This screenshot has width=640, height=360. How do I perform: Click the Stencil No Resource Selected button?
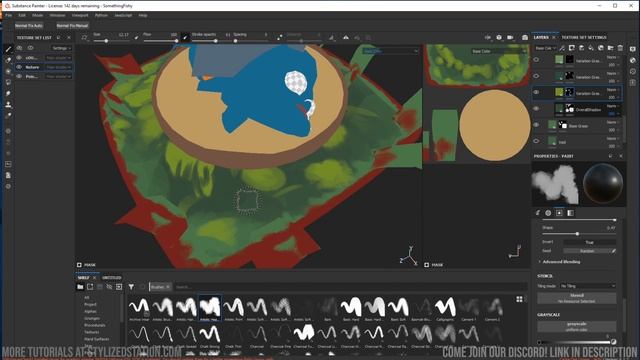(x=577, y=298)
